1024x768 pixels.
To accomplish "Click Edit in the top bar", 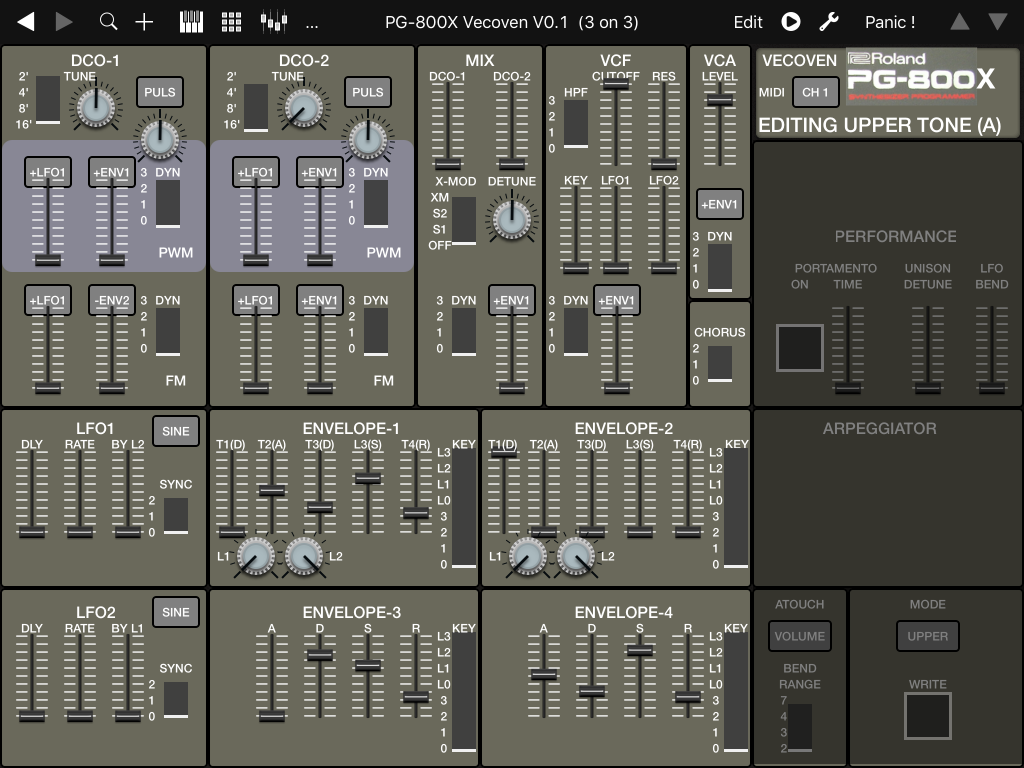I will pos(748,22).
